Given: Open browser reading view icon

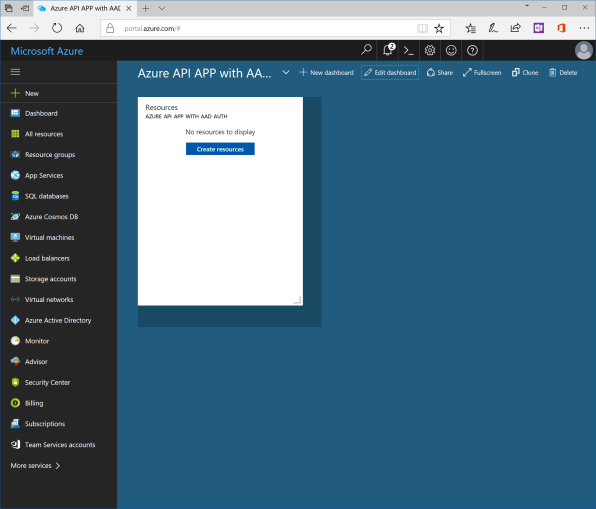Looking at the screenshot, I should coord(422,28).
